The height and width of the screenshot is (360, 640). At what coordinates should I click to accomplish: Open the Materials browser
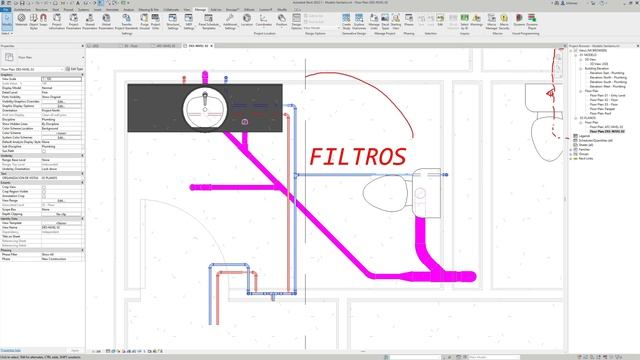pyautogui.click(x=21, y=20)
